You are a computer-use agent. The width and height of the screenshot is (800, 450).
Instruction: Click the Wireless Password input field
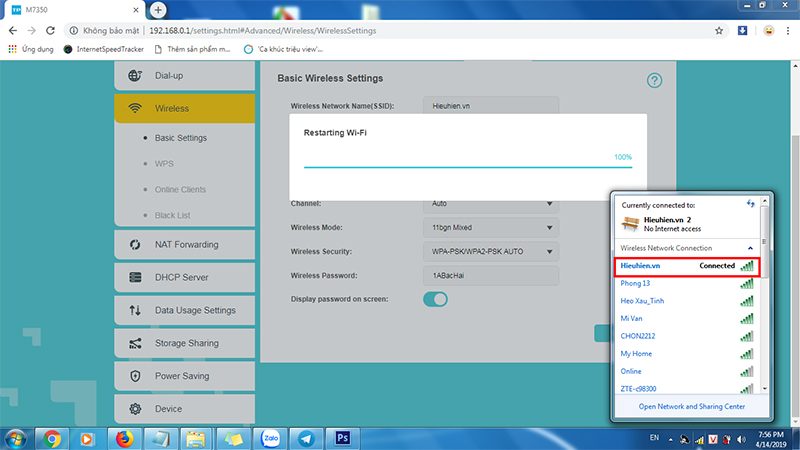(x=489, y=275)
